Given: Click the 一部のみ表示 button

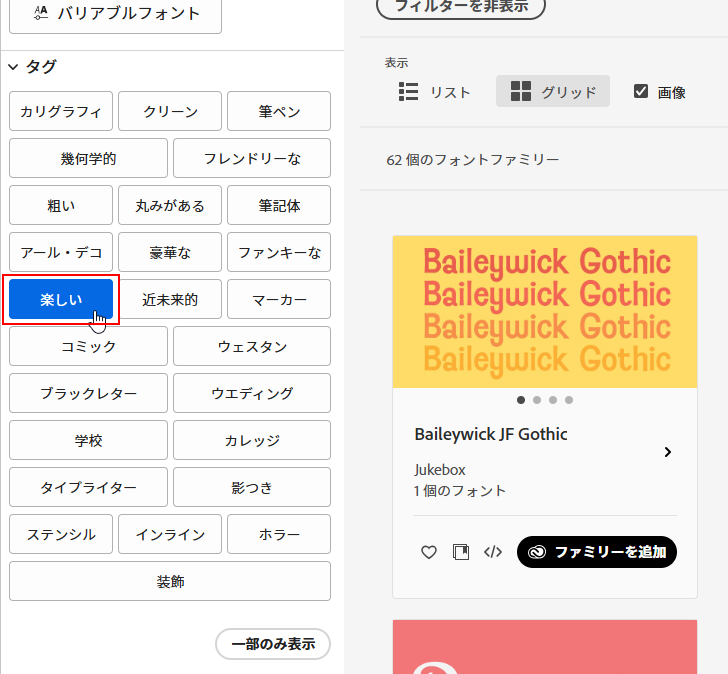Looking at the screenshot, I should [x=273, y=644].
